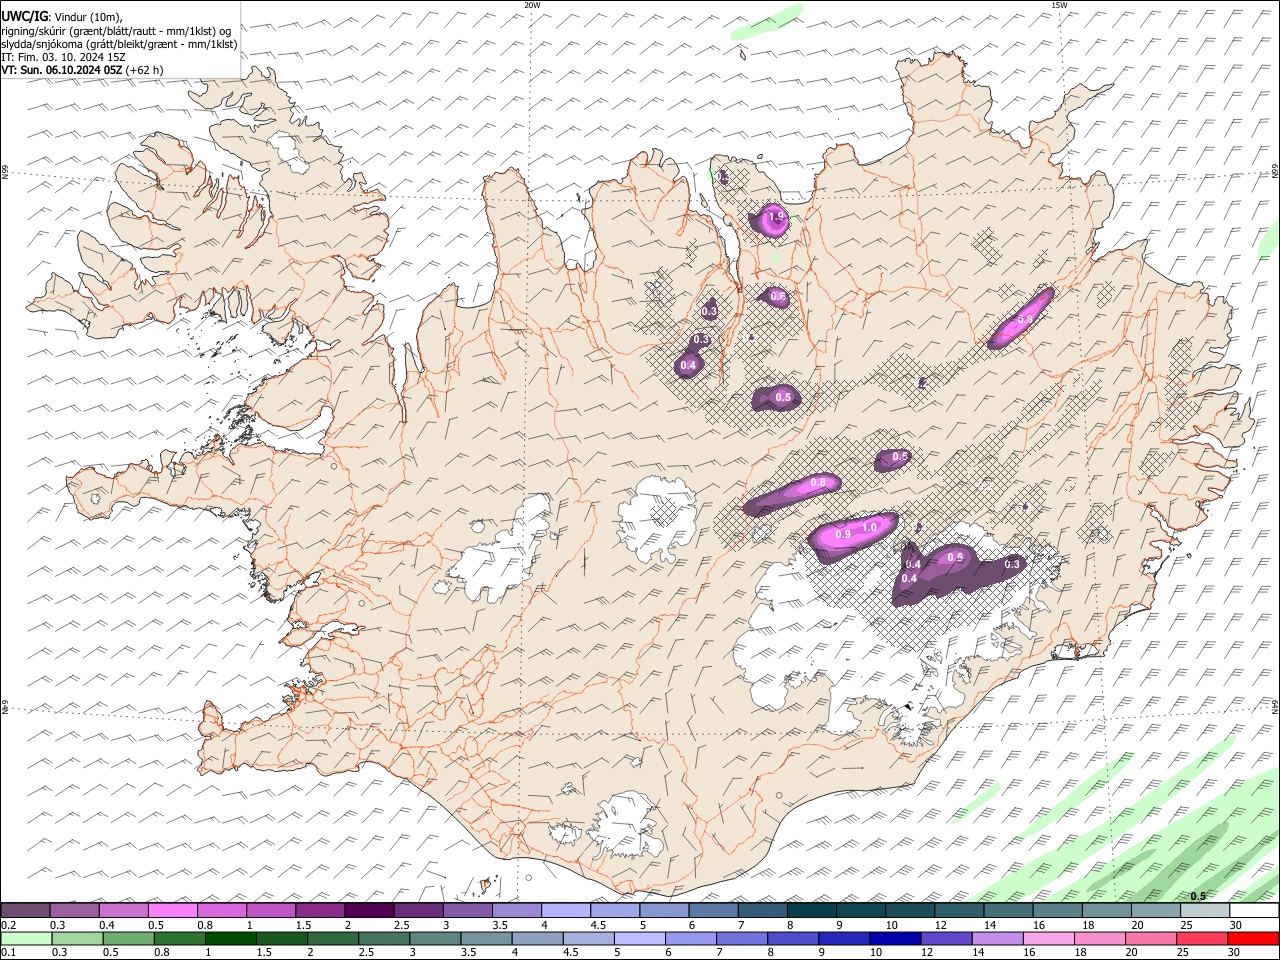Screen dimensions: 1280x960
Task: Select navy blue swatch between 10 and 12
Action: pyautogui.click(x=894, y=938)
